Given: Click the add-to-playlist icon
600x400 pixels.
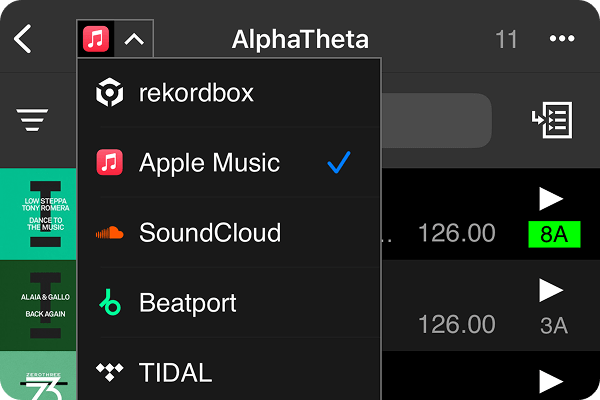Looking at the screenshot, I should tap(551, 121).
